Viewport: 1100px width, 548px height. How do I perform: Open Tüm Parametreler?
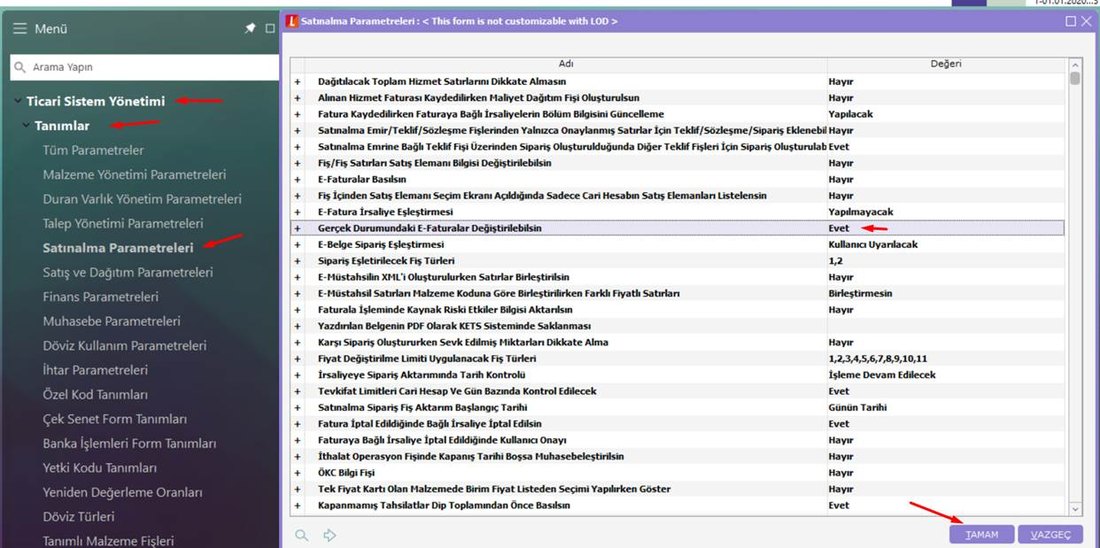point(93,150)
